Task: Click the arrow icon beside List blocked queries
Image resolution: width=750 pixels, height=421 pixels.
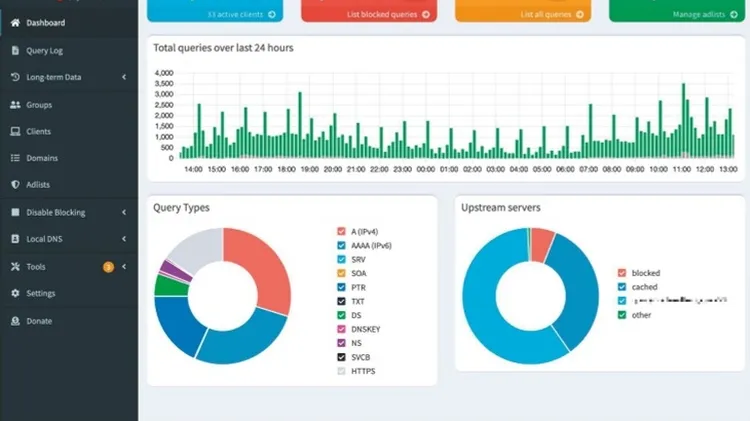Action: click(x=426, y=14)
